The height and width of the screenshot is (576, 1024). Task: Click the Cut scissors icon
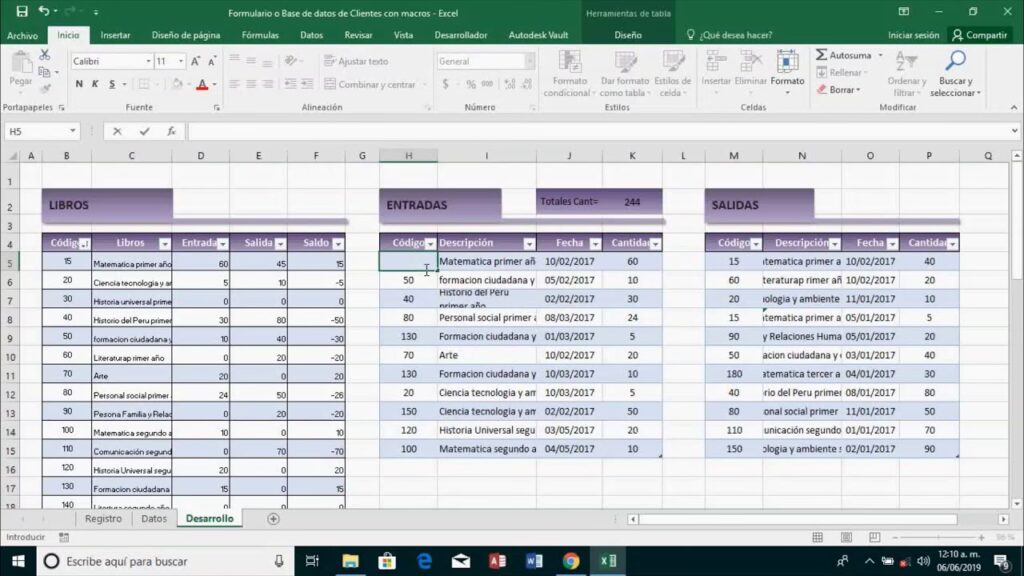coord(44,55)
